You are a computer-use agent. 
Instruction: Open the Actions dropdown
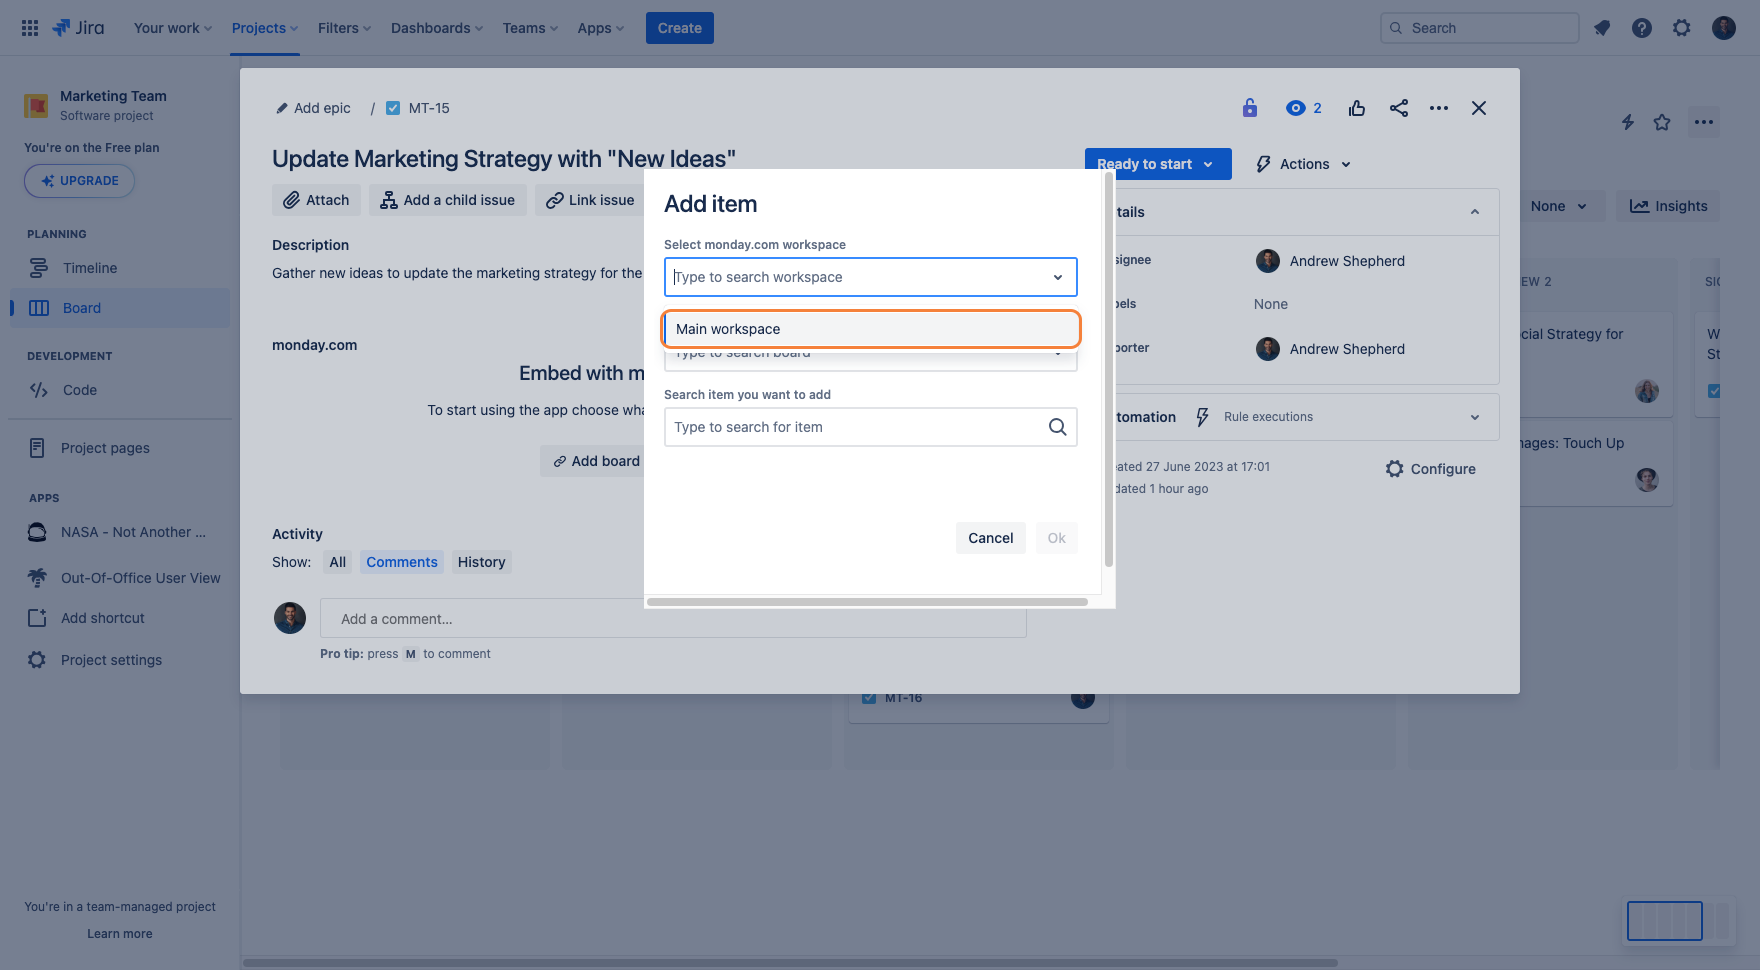coord(1304,164)
